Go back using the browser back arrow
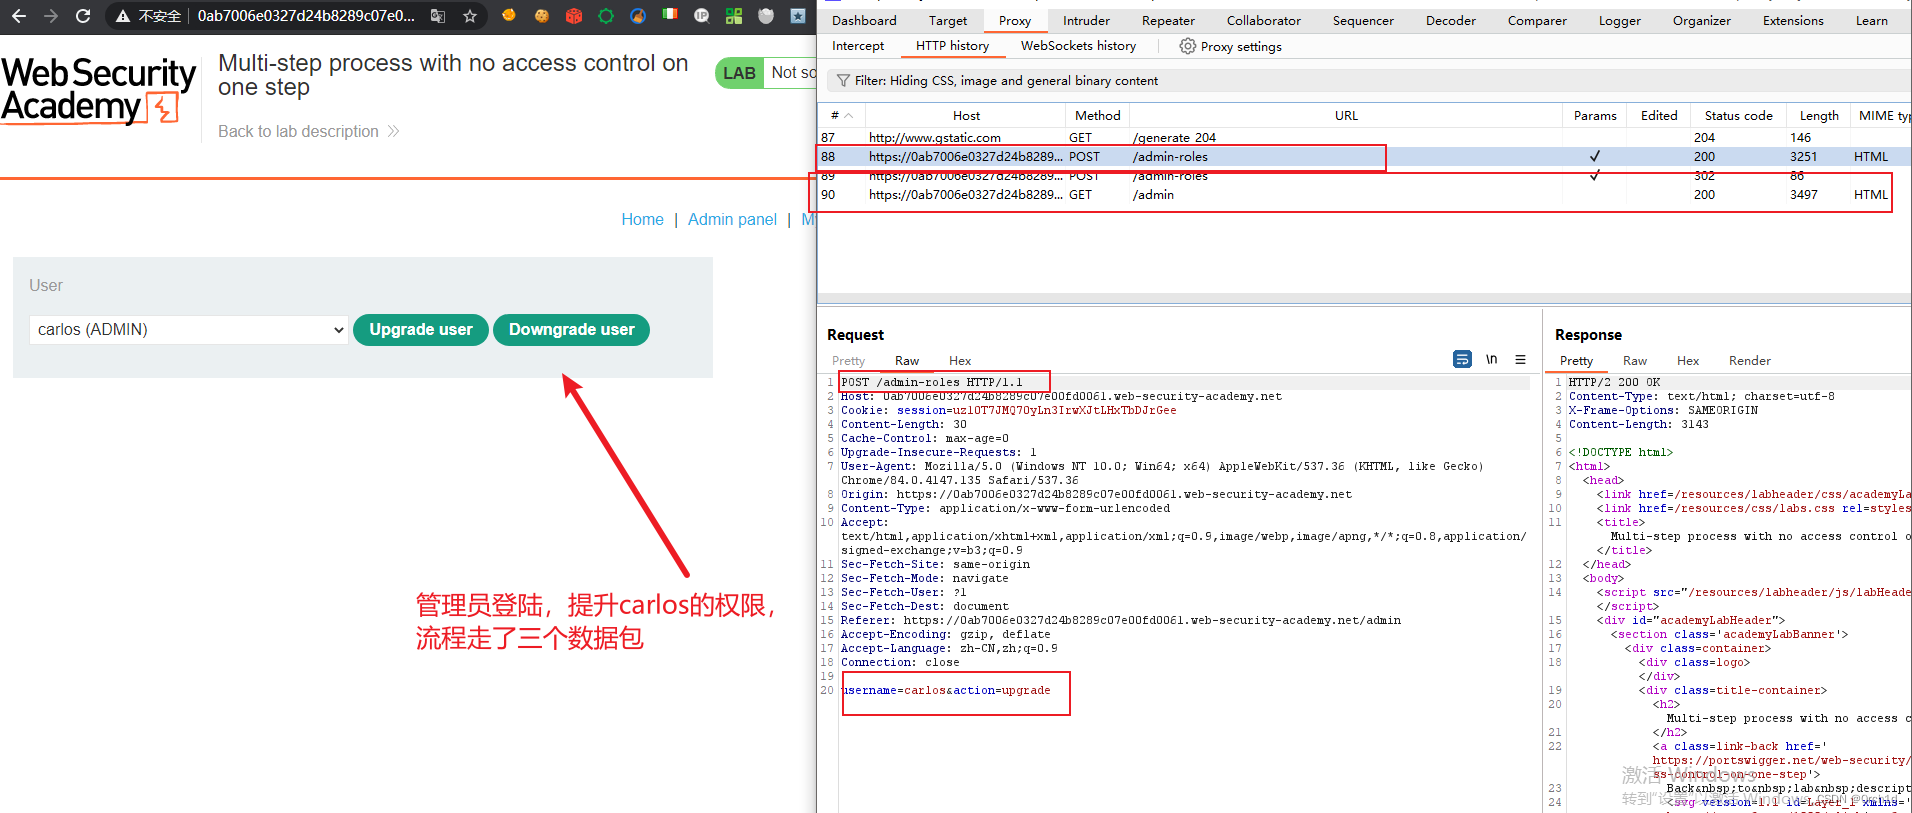This screenshot has height=813, width=1912. pos(18,16)
